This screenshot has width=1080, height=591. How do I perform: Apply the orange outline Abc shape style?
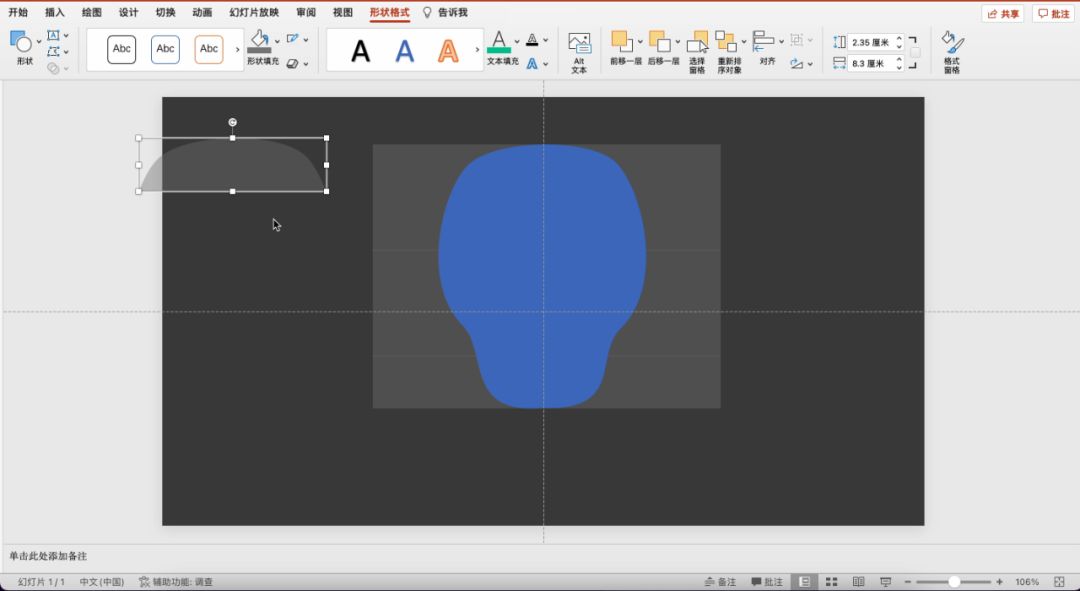[209, 49]
